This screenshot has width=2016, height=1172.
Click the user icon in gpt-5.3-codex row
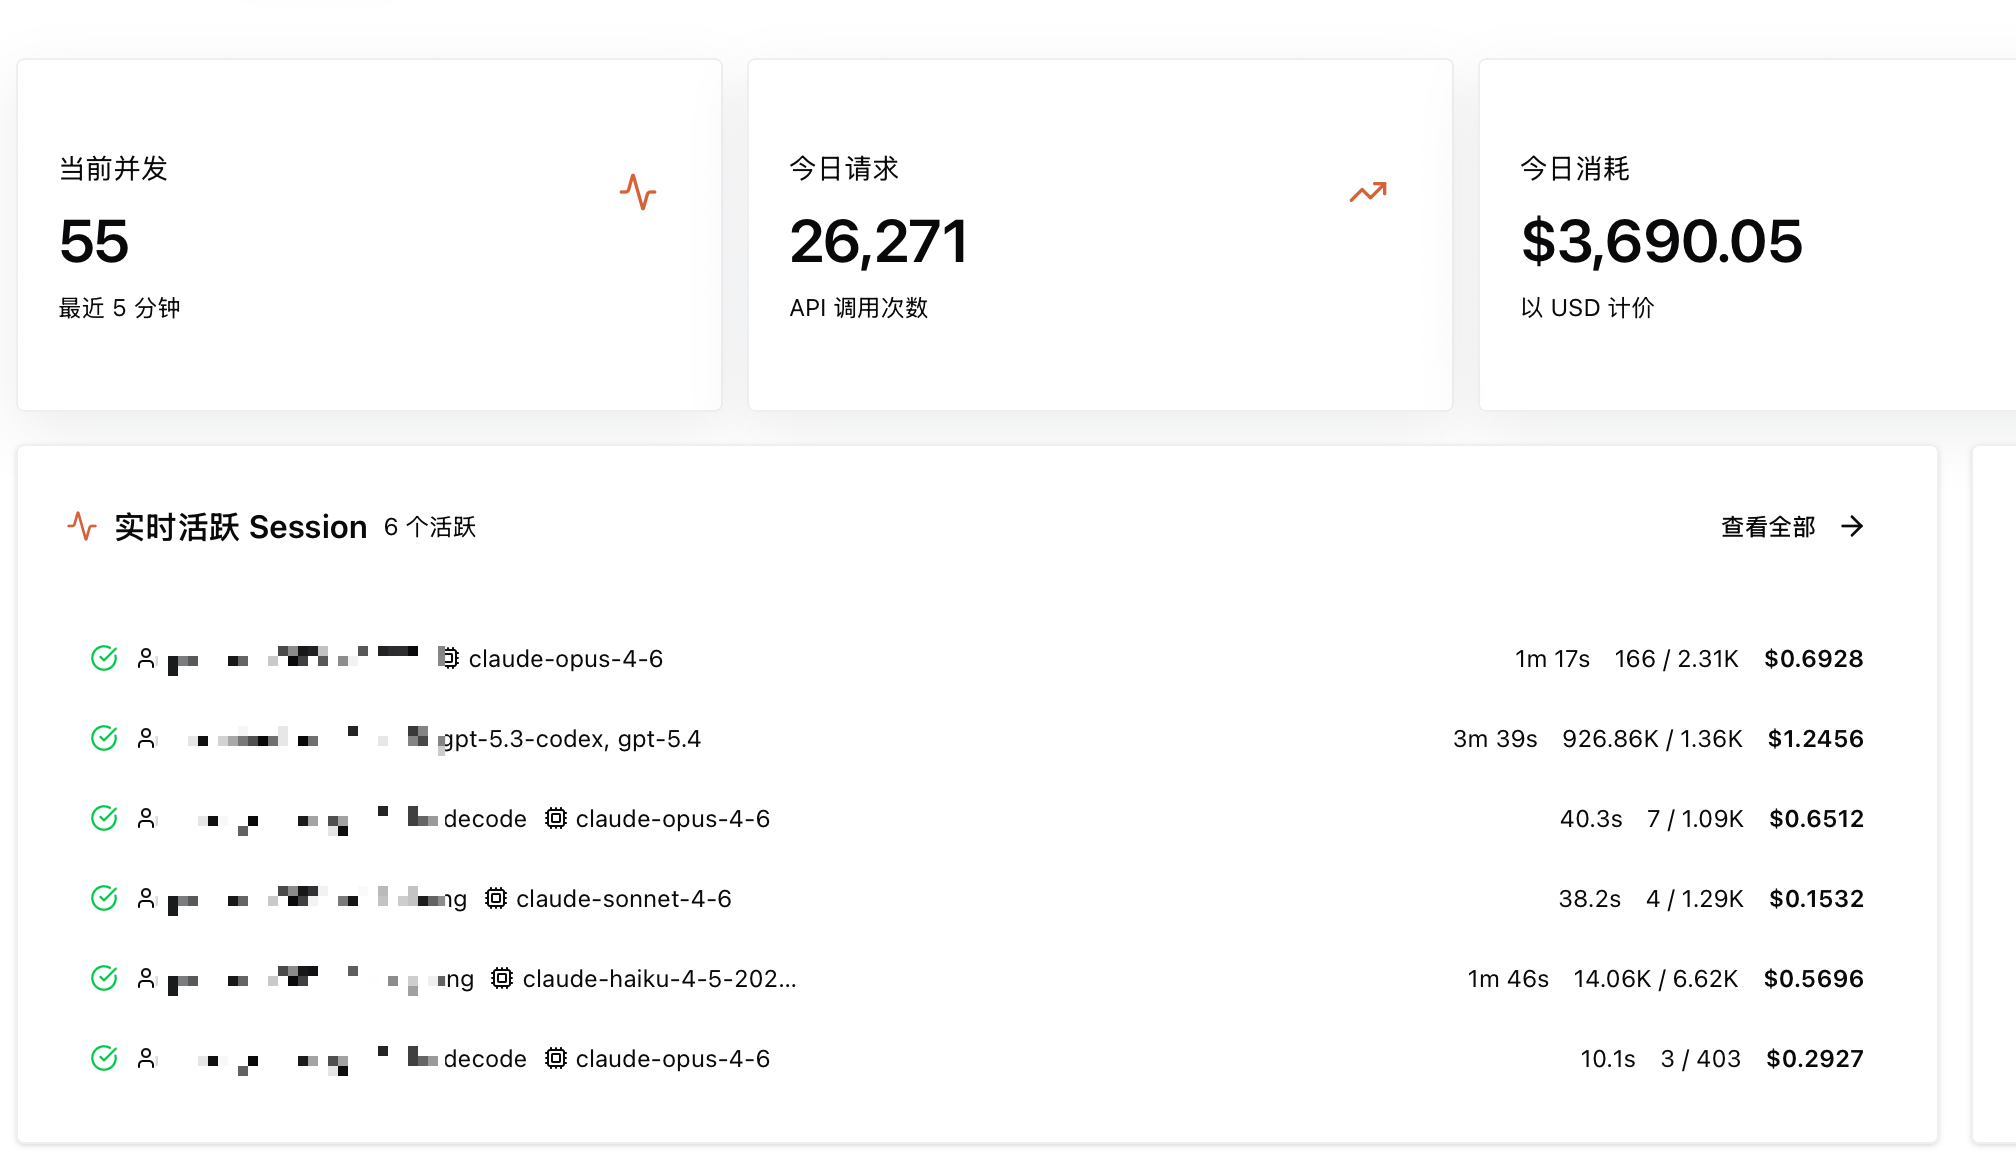click(146, 738)
